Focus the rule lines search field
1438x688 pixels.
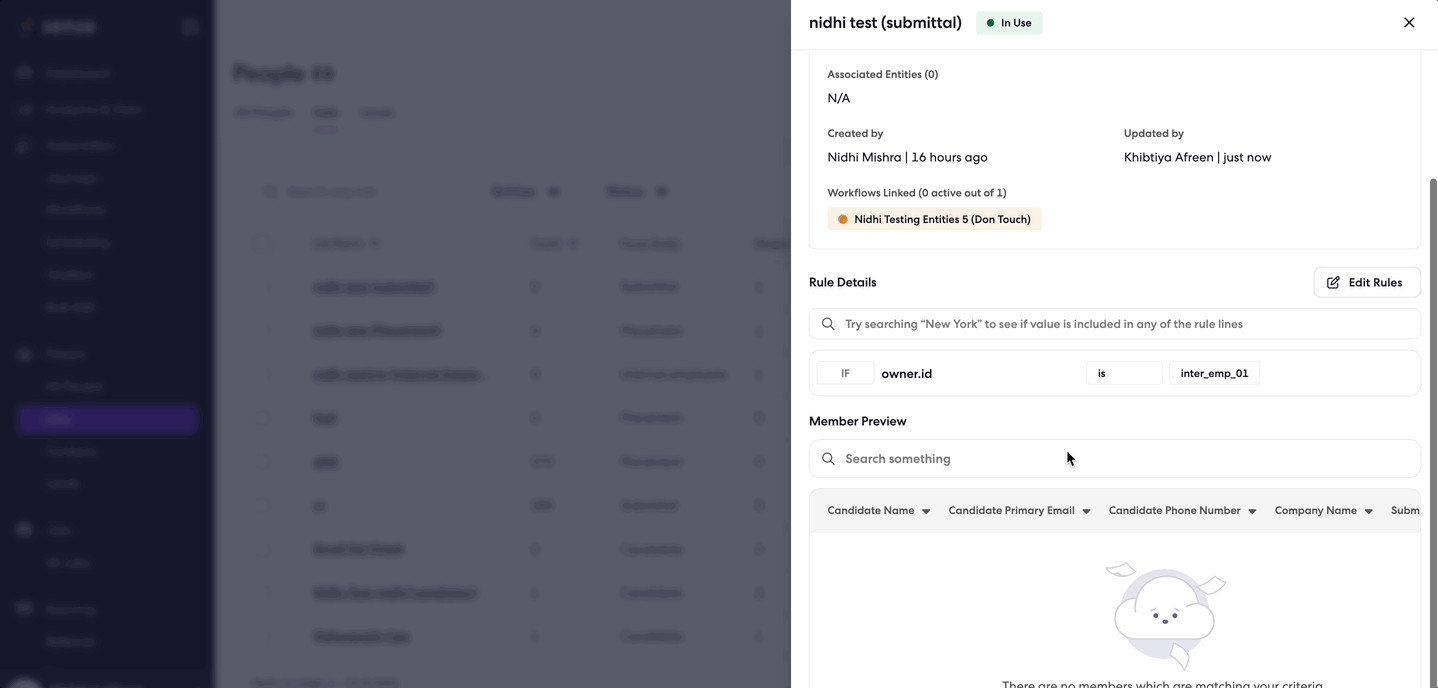1114,324
